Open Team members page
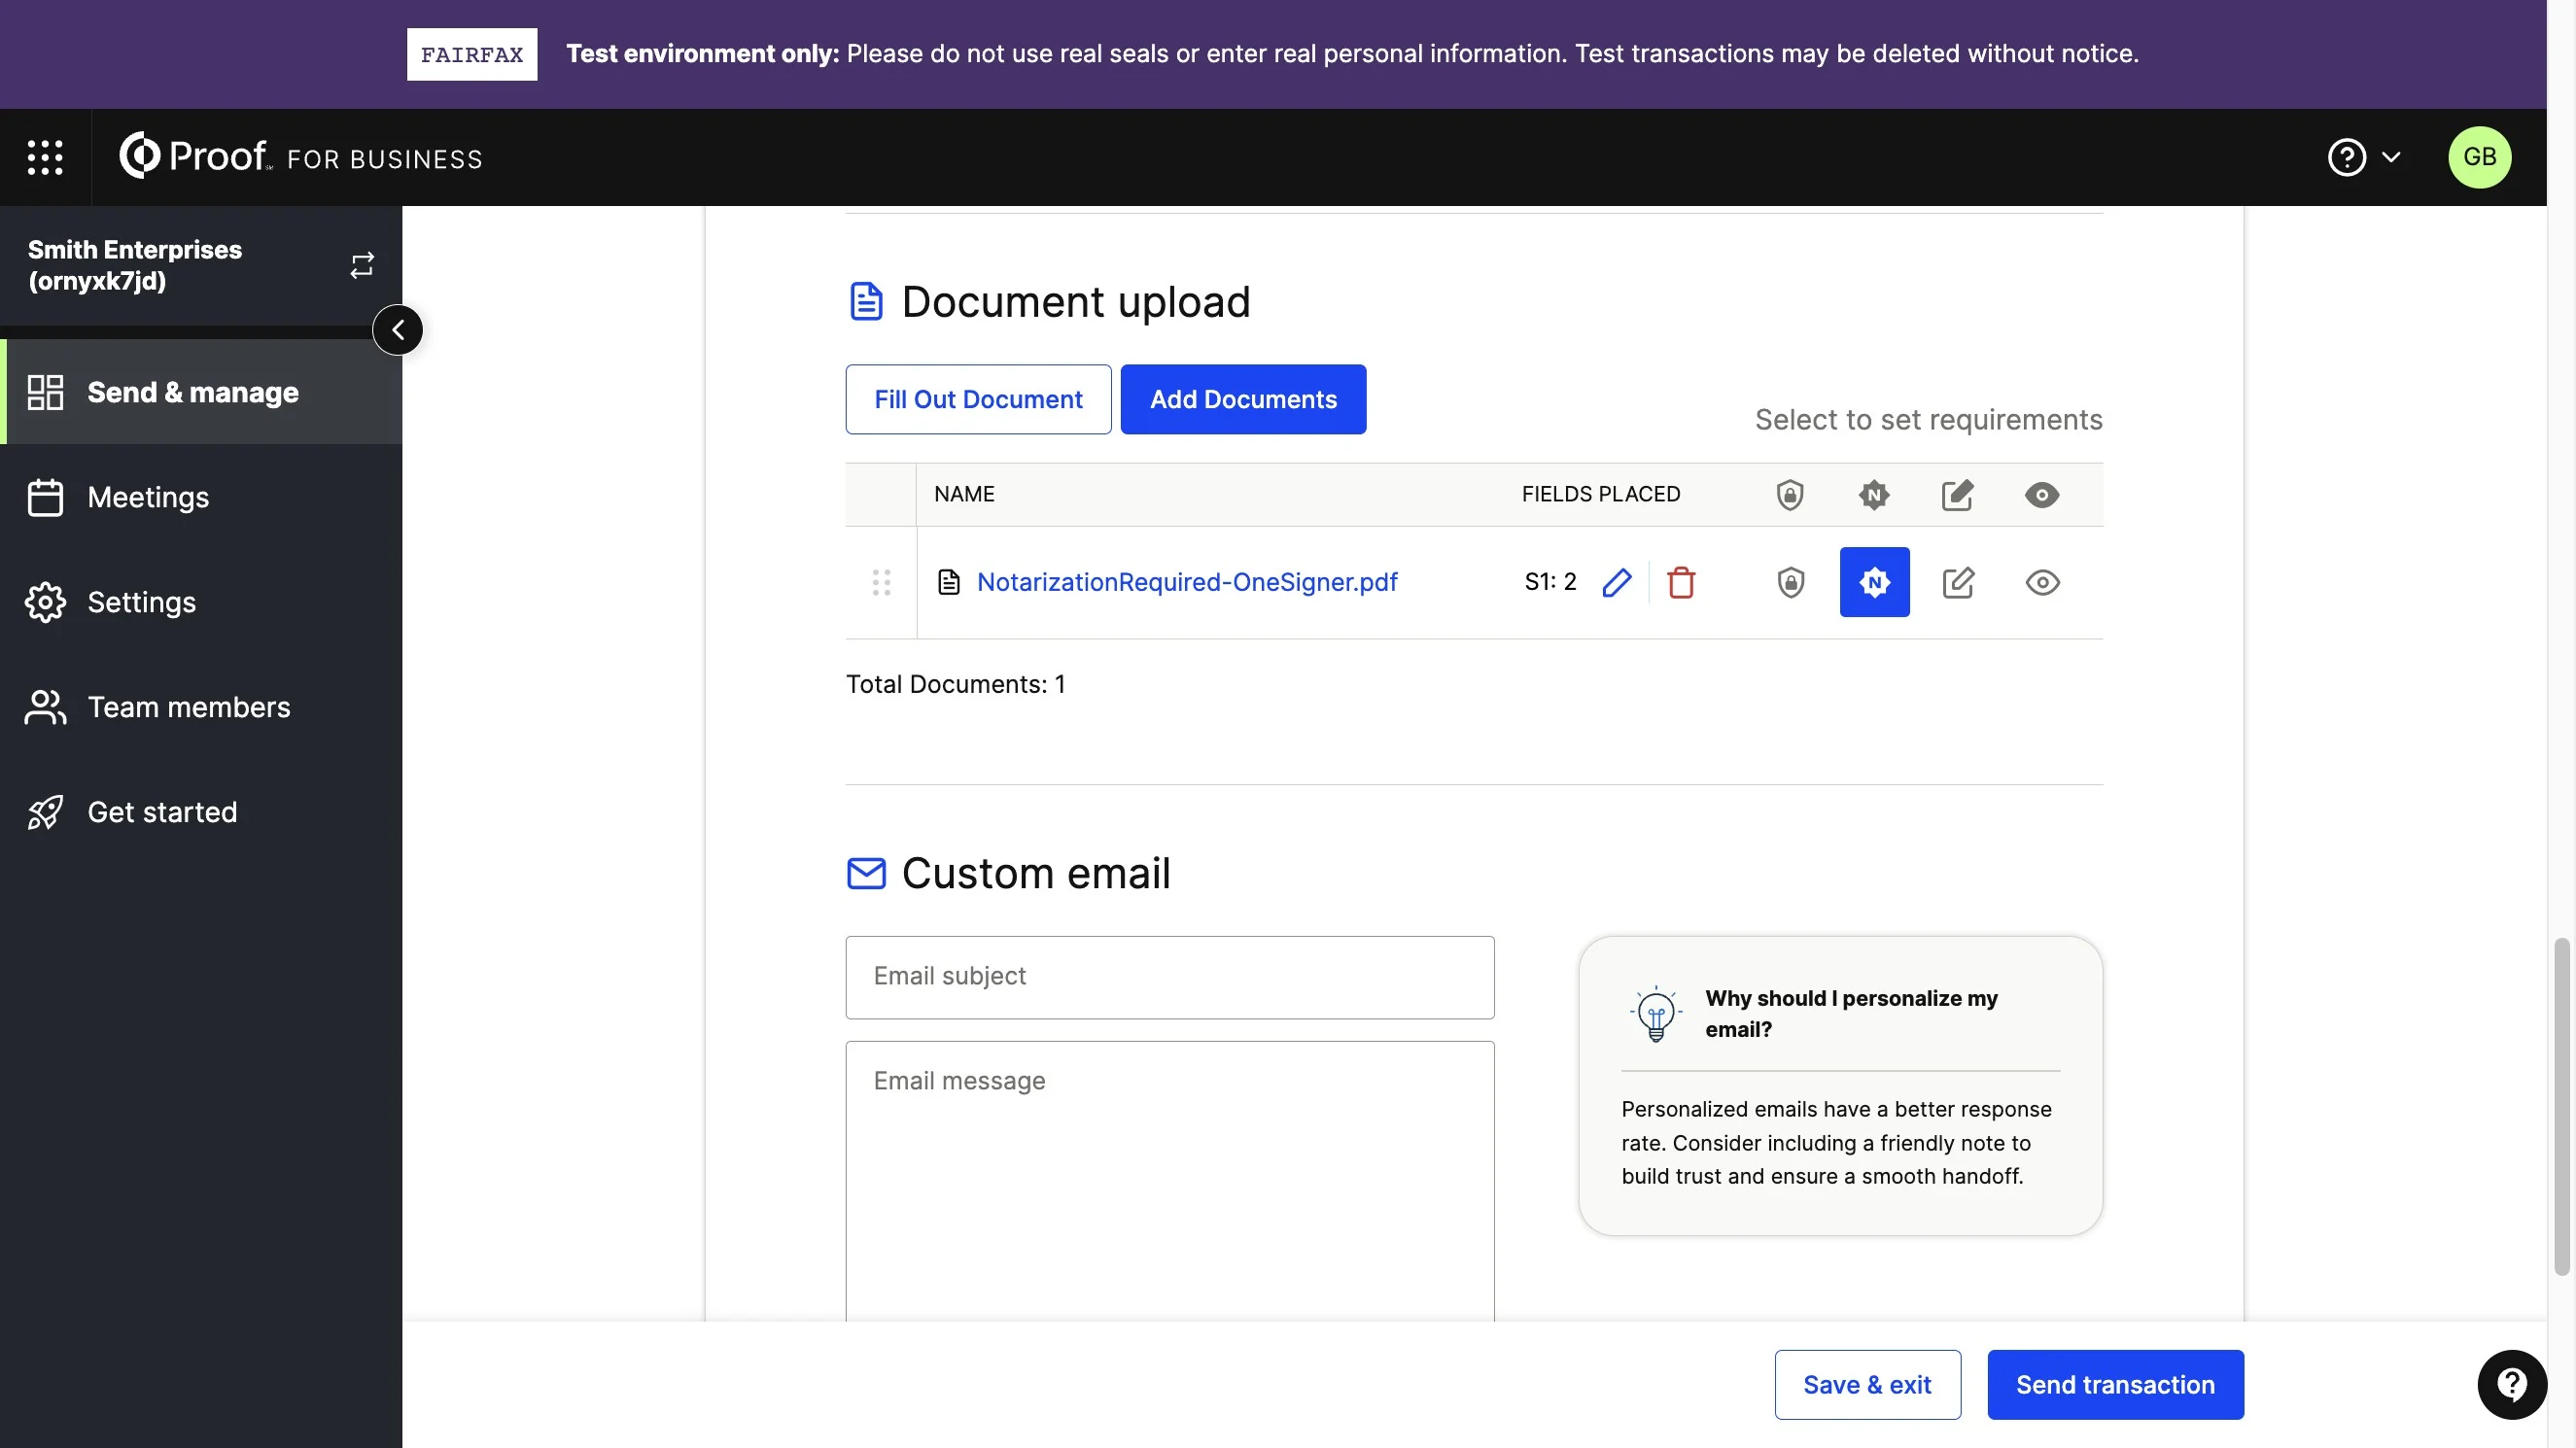 pyautogui.click(x=201, y=707)
